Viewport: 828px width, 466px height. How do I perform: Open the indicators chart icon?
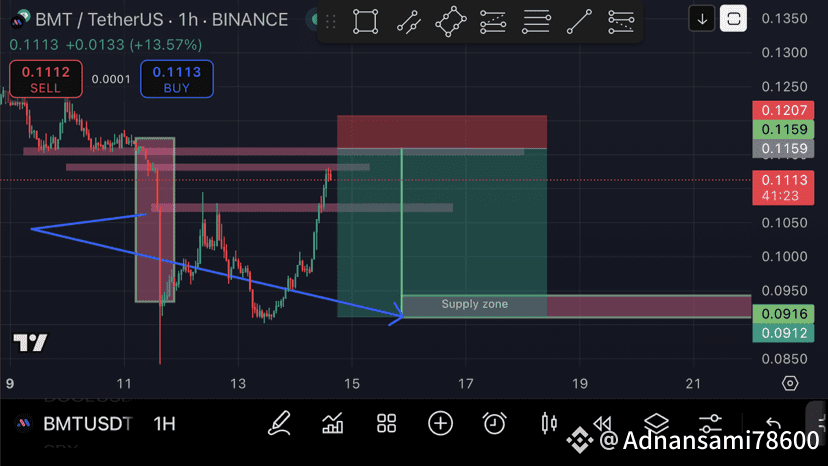(x=333, y=423)
